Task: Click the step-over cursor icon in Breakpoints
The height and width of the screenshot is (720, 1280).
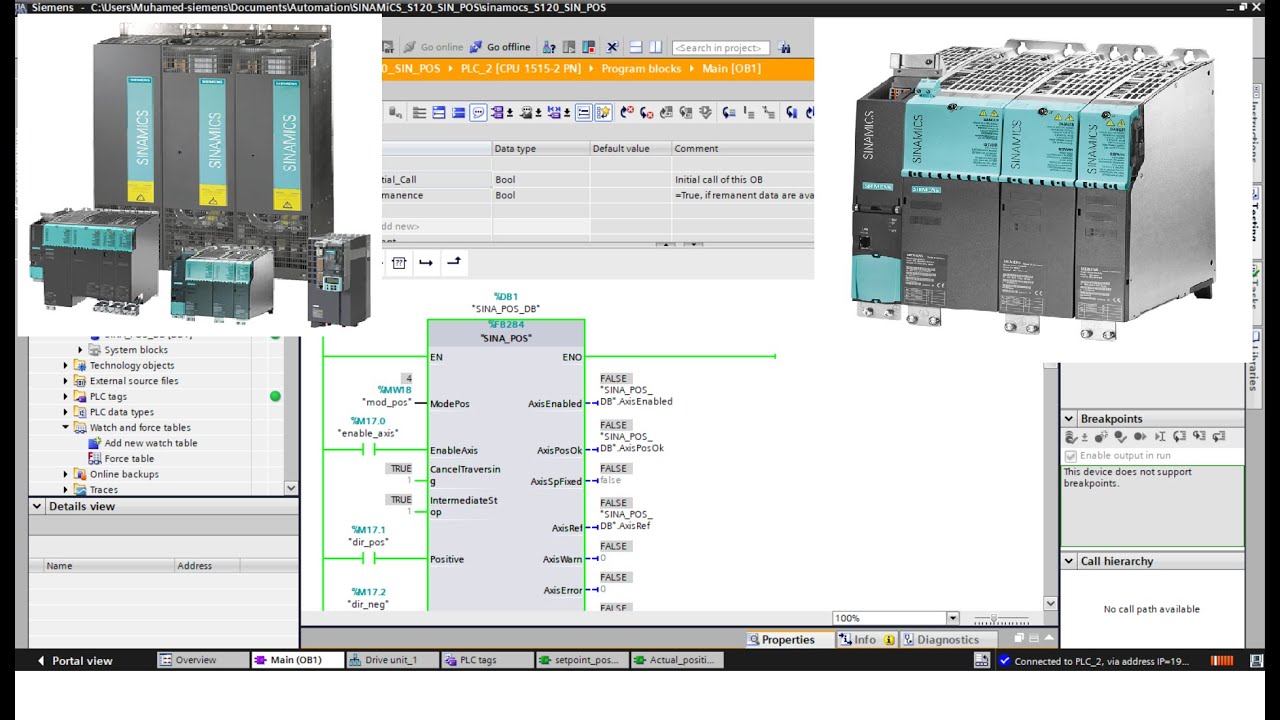Action: pyautogui.click(x=1160, y=437)
